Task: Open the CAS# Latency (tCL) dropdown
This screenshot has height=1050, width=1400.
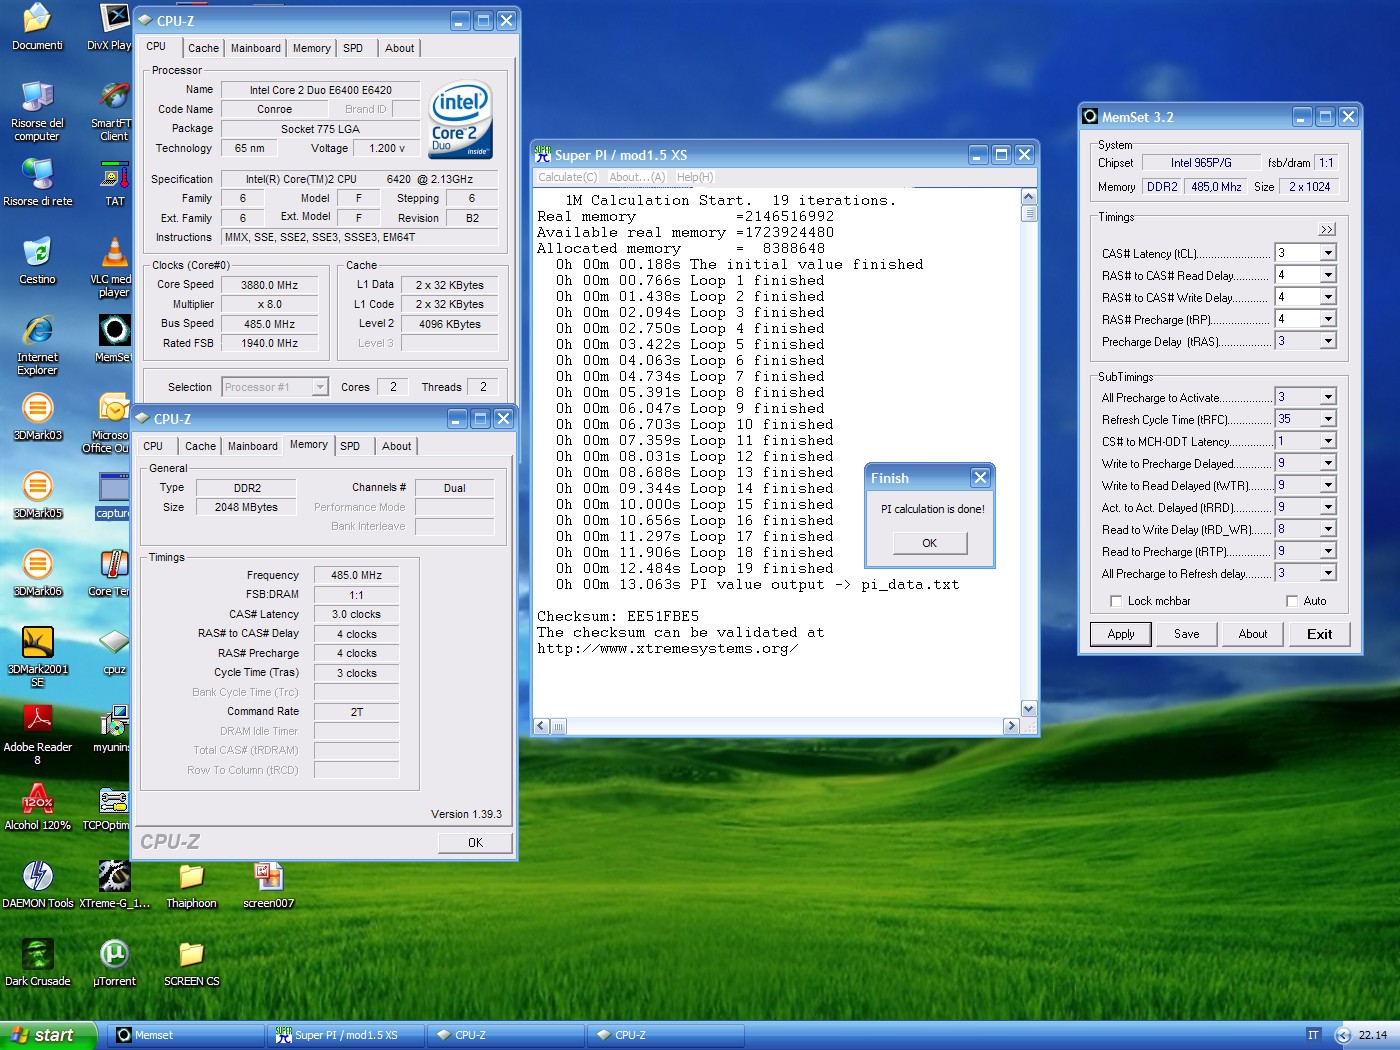Action: [x=1328, y=253]
